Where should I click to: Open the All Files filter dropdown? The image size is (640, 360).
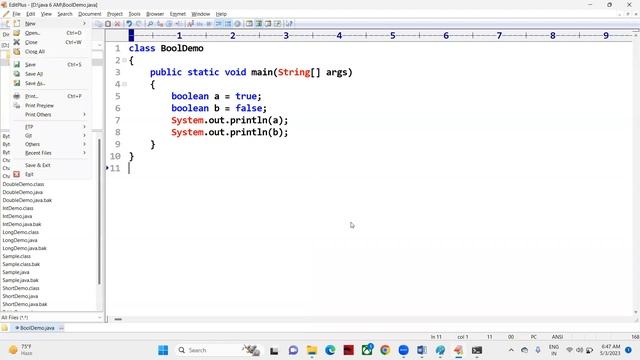click(100, 317)
